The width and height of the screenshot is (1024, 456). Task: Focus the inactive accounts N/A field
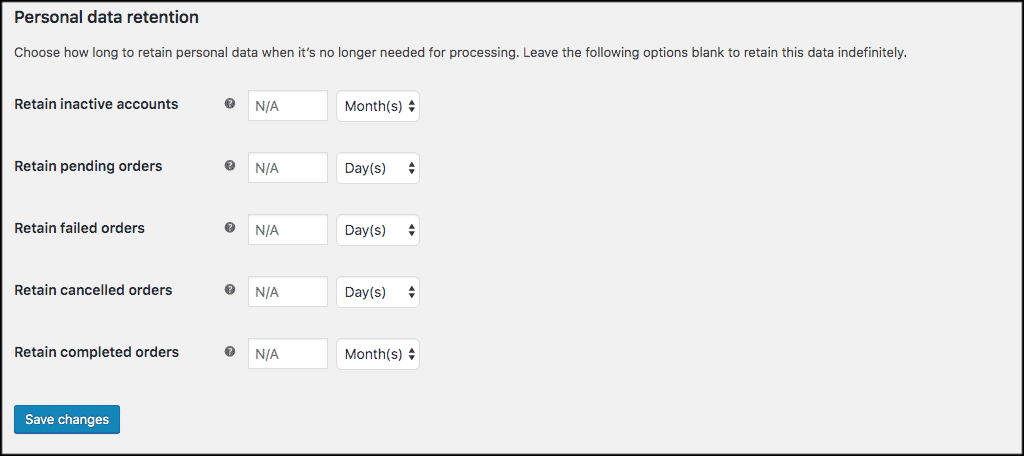[288, 106]
